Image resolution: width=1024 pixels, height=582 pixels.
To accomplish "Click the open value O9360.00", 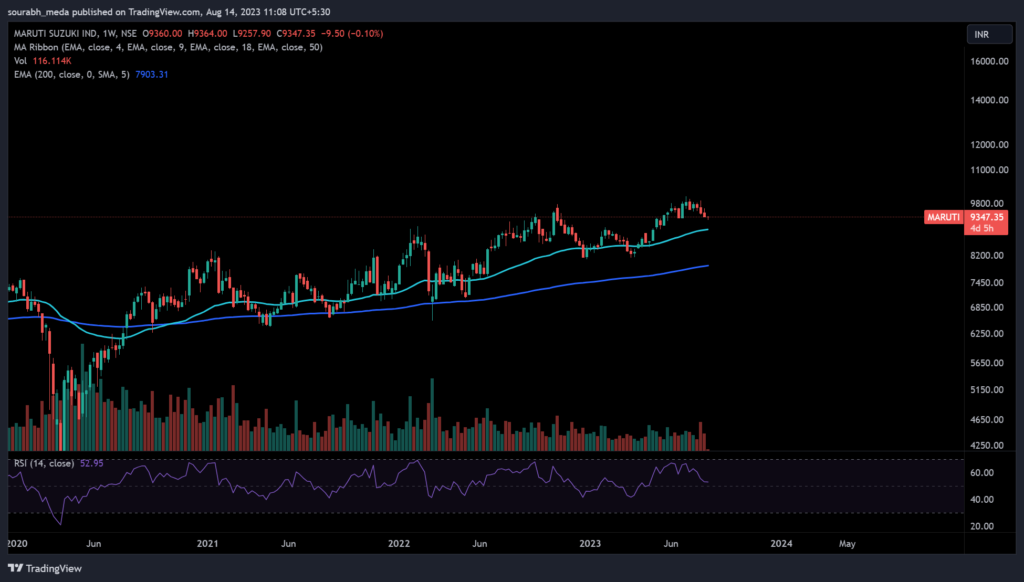I will coord(163,33).
